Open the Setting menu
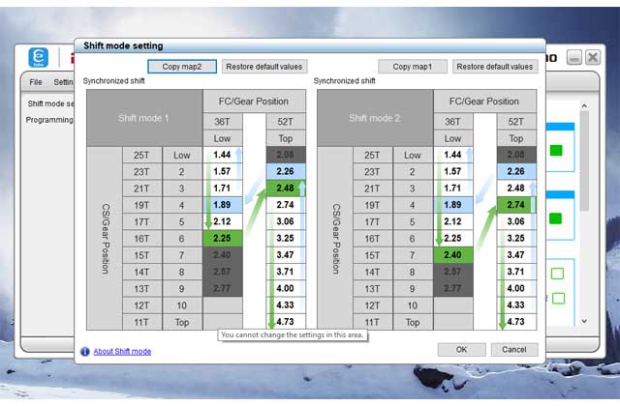Screen dimensions: 620x406 (x=62, y=81)
